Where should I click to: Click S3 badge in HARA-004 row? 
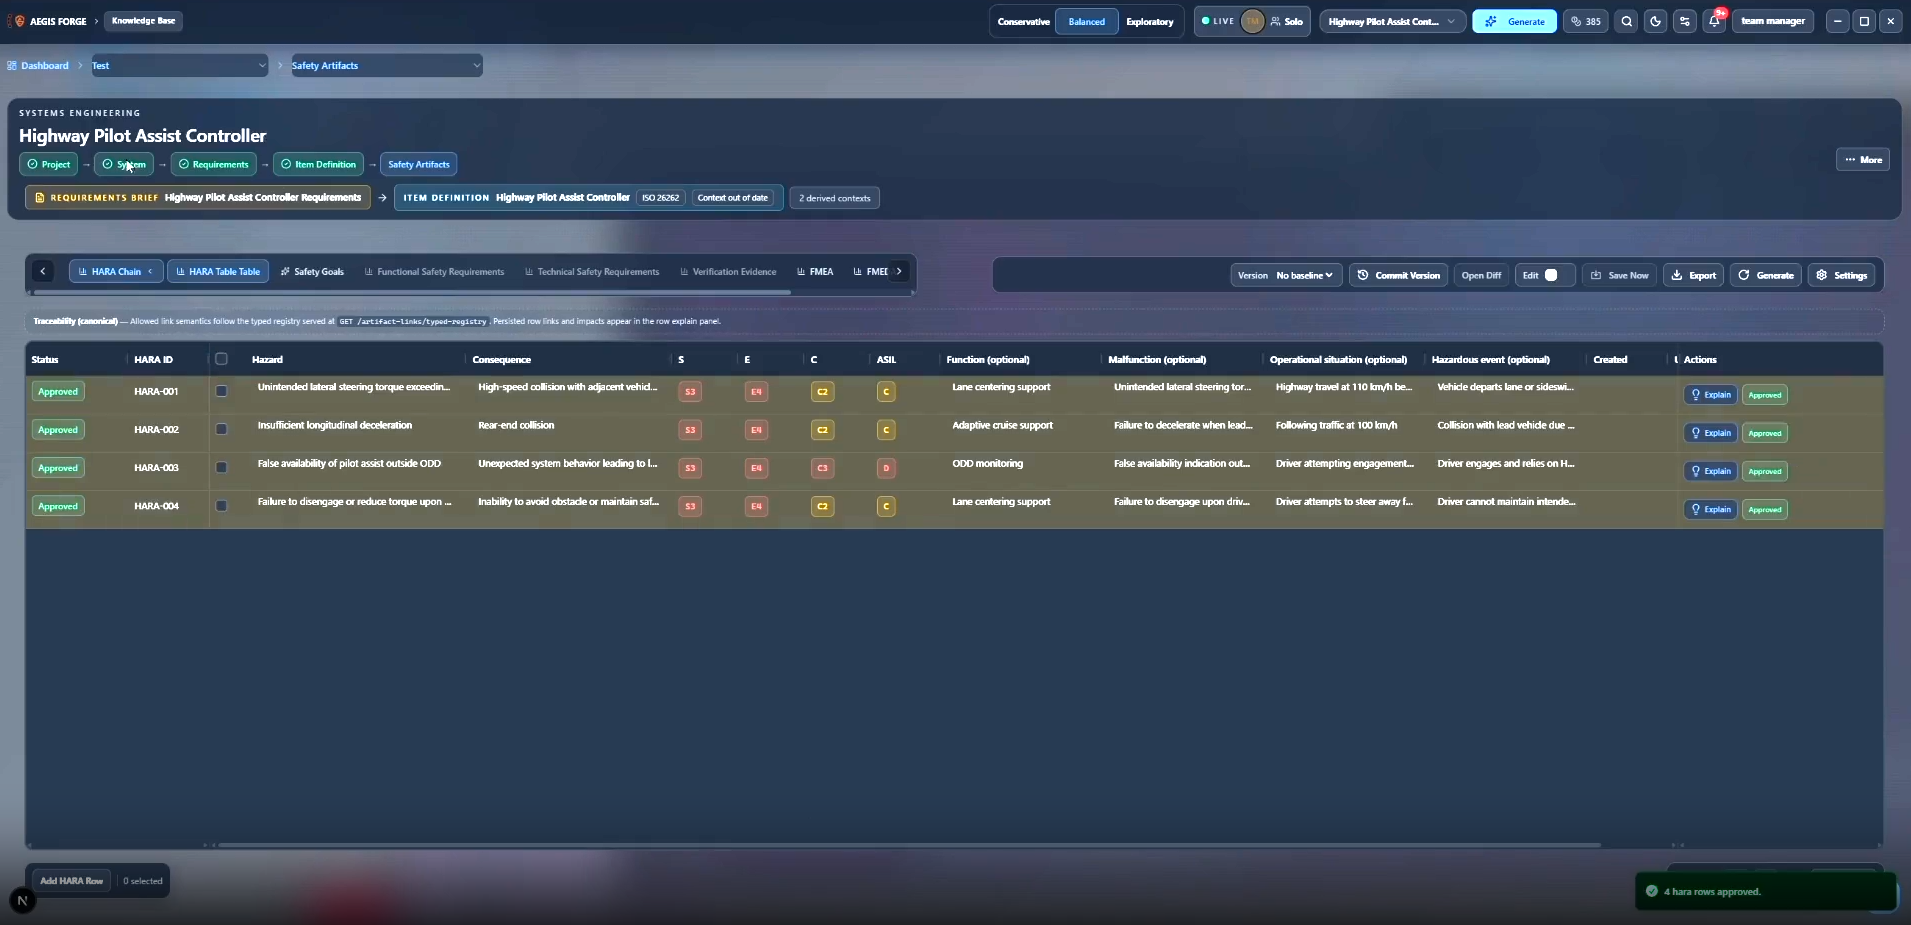point(690,506)
